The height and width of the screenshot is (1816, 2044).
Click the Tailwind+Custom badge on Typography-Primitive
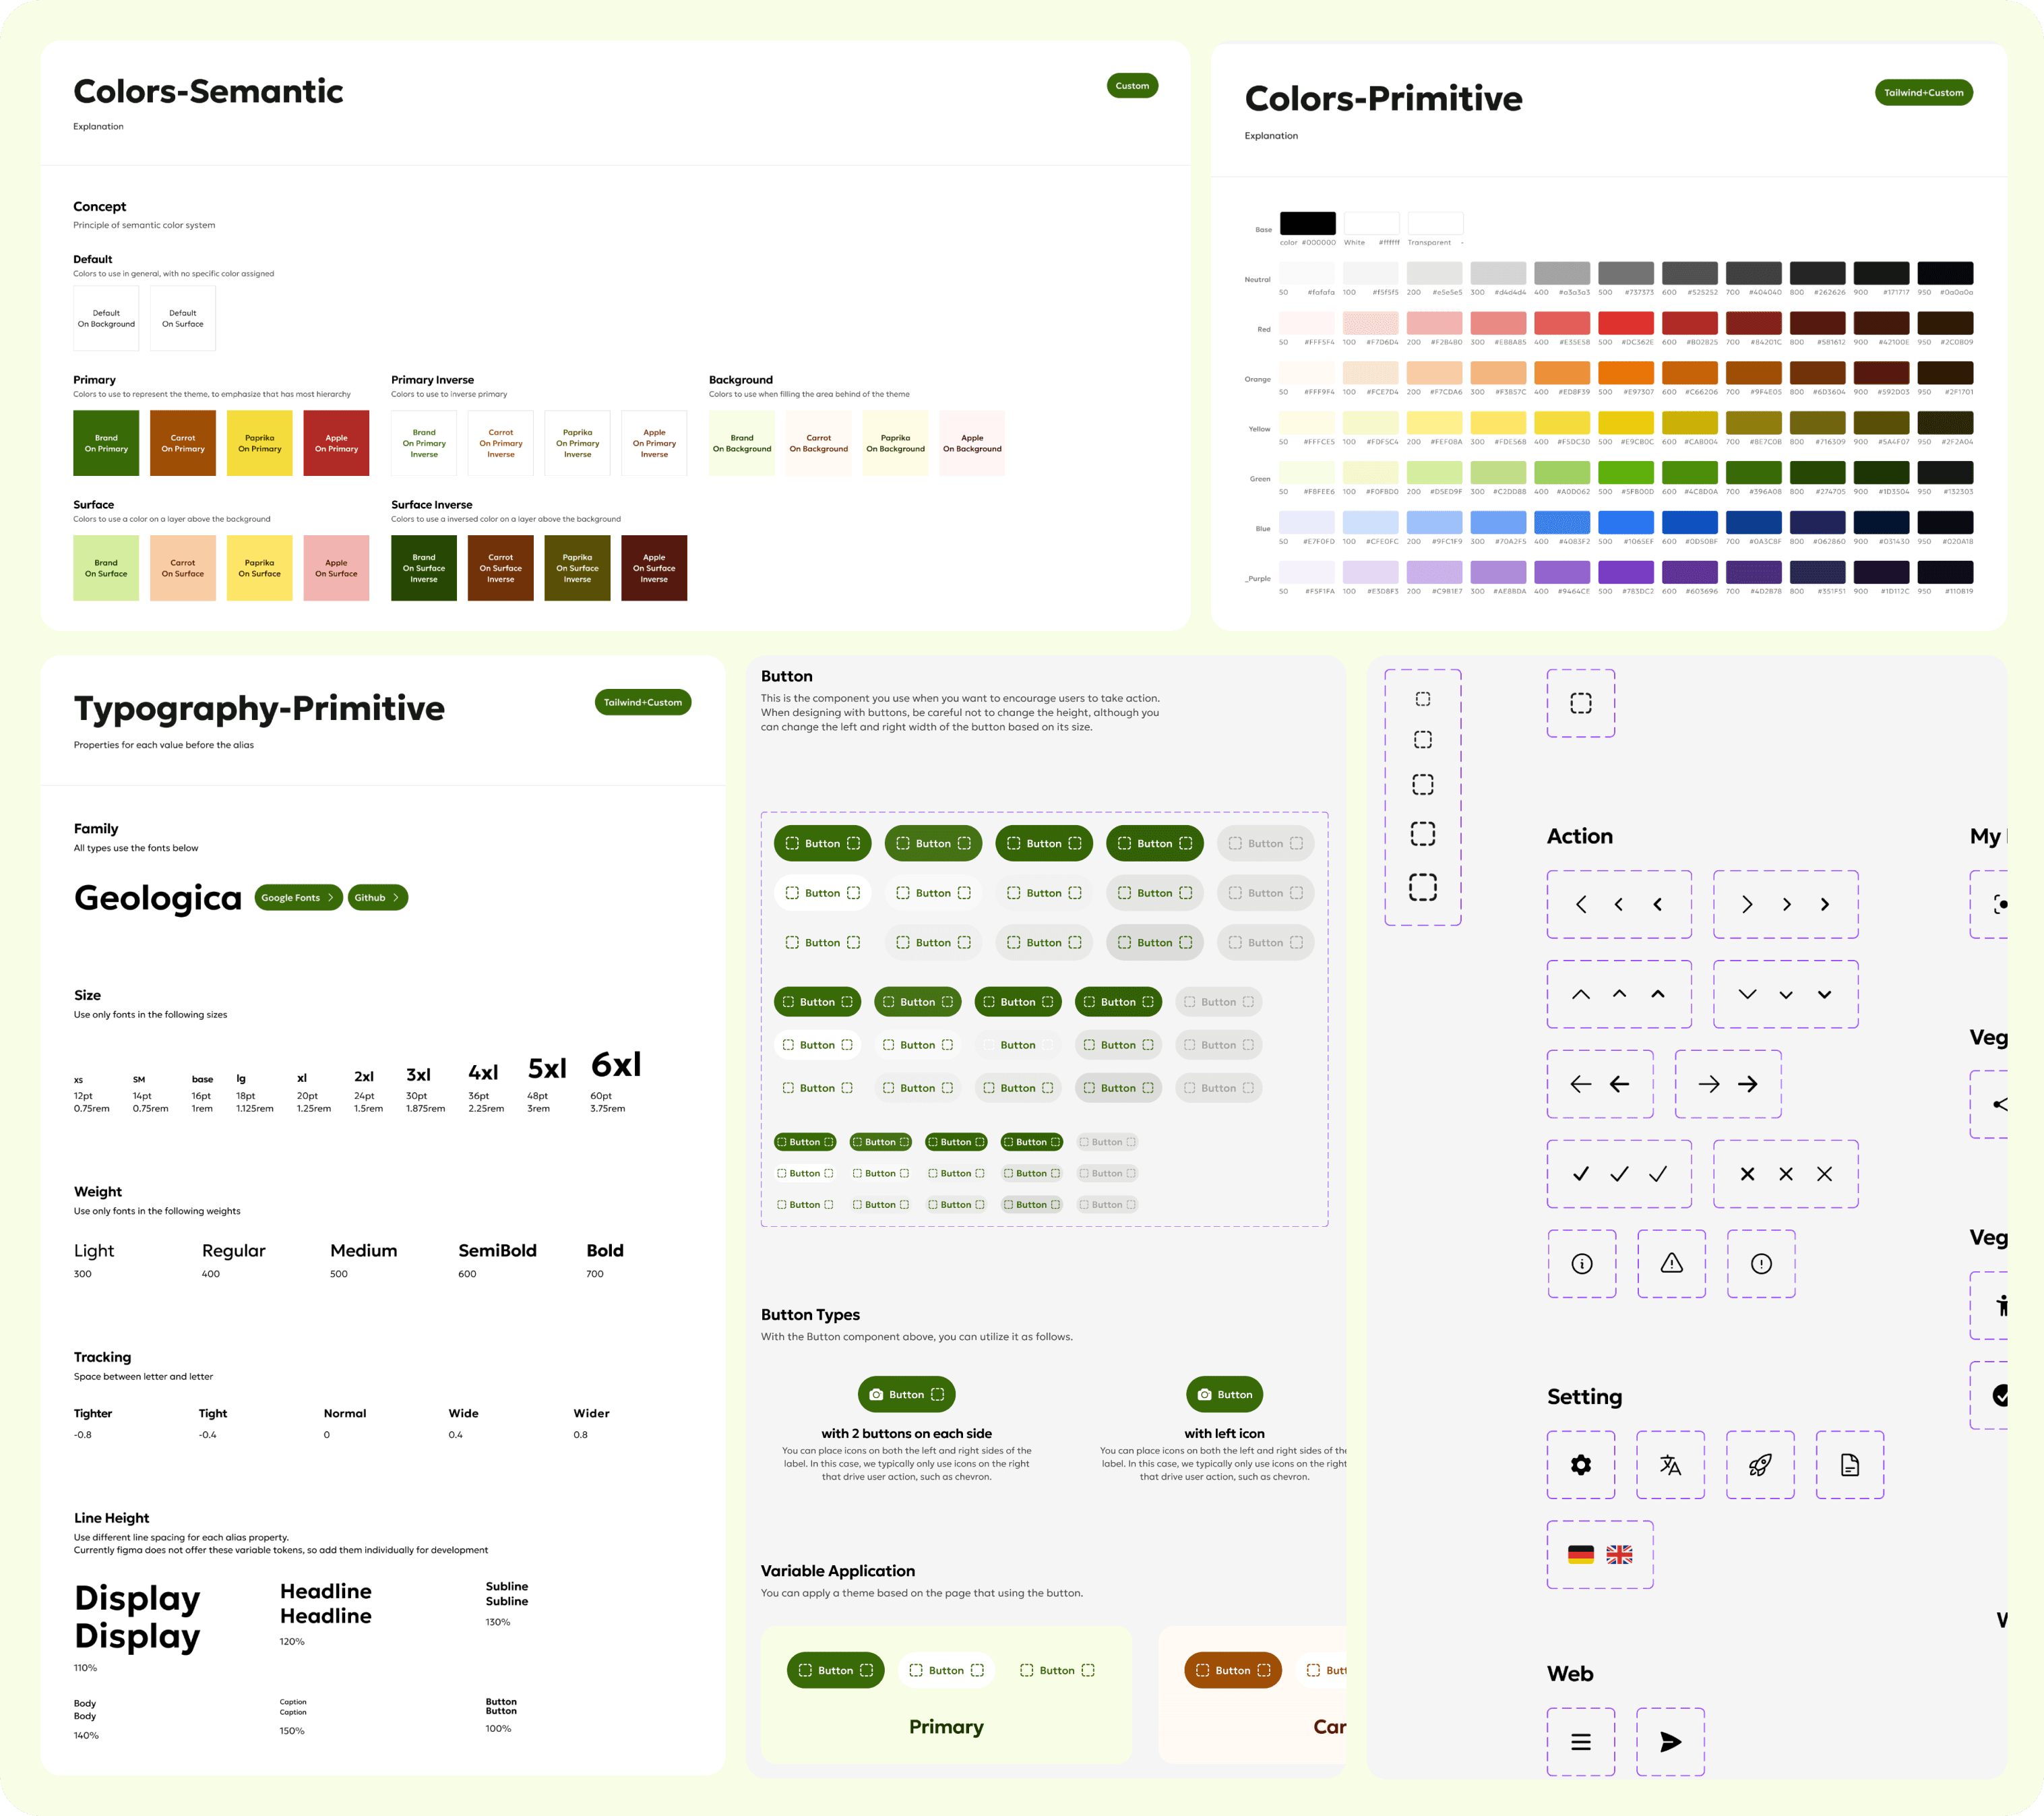(x=642, y=702)
